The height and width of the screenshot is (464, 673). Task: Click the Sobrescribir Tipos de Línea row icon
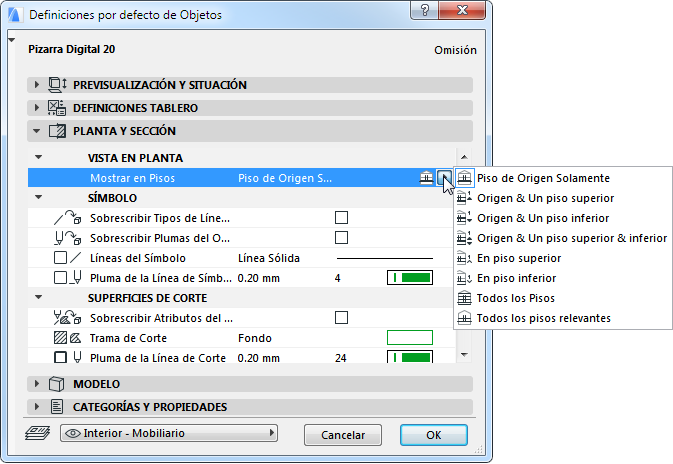tap(67, 218)
